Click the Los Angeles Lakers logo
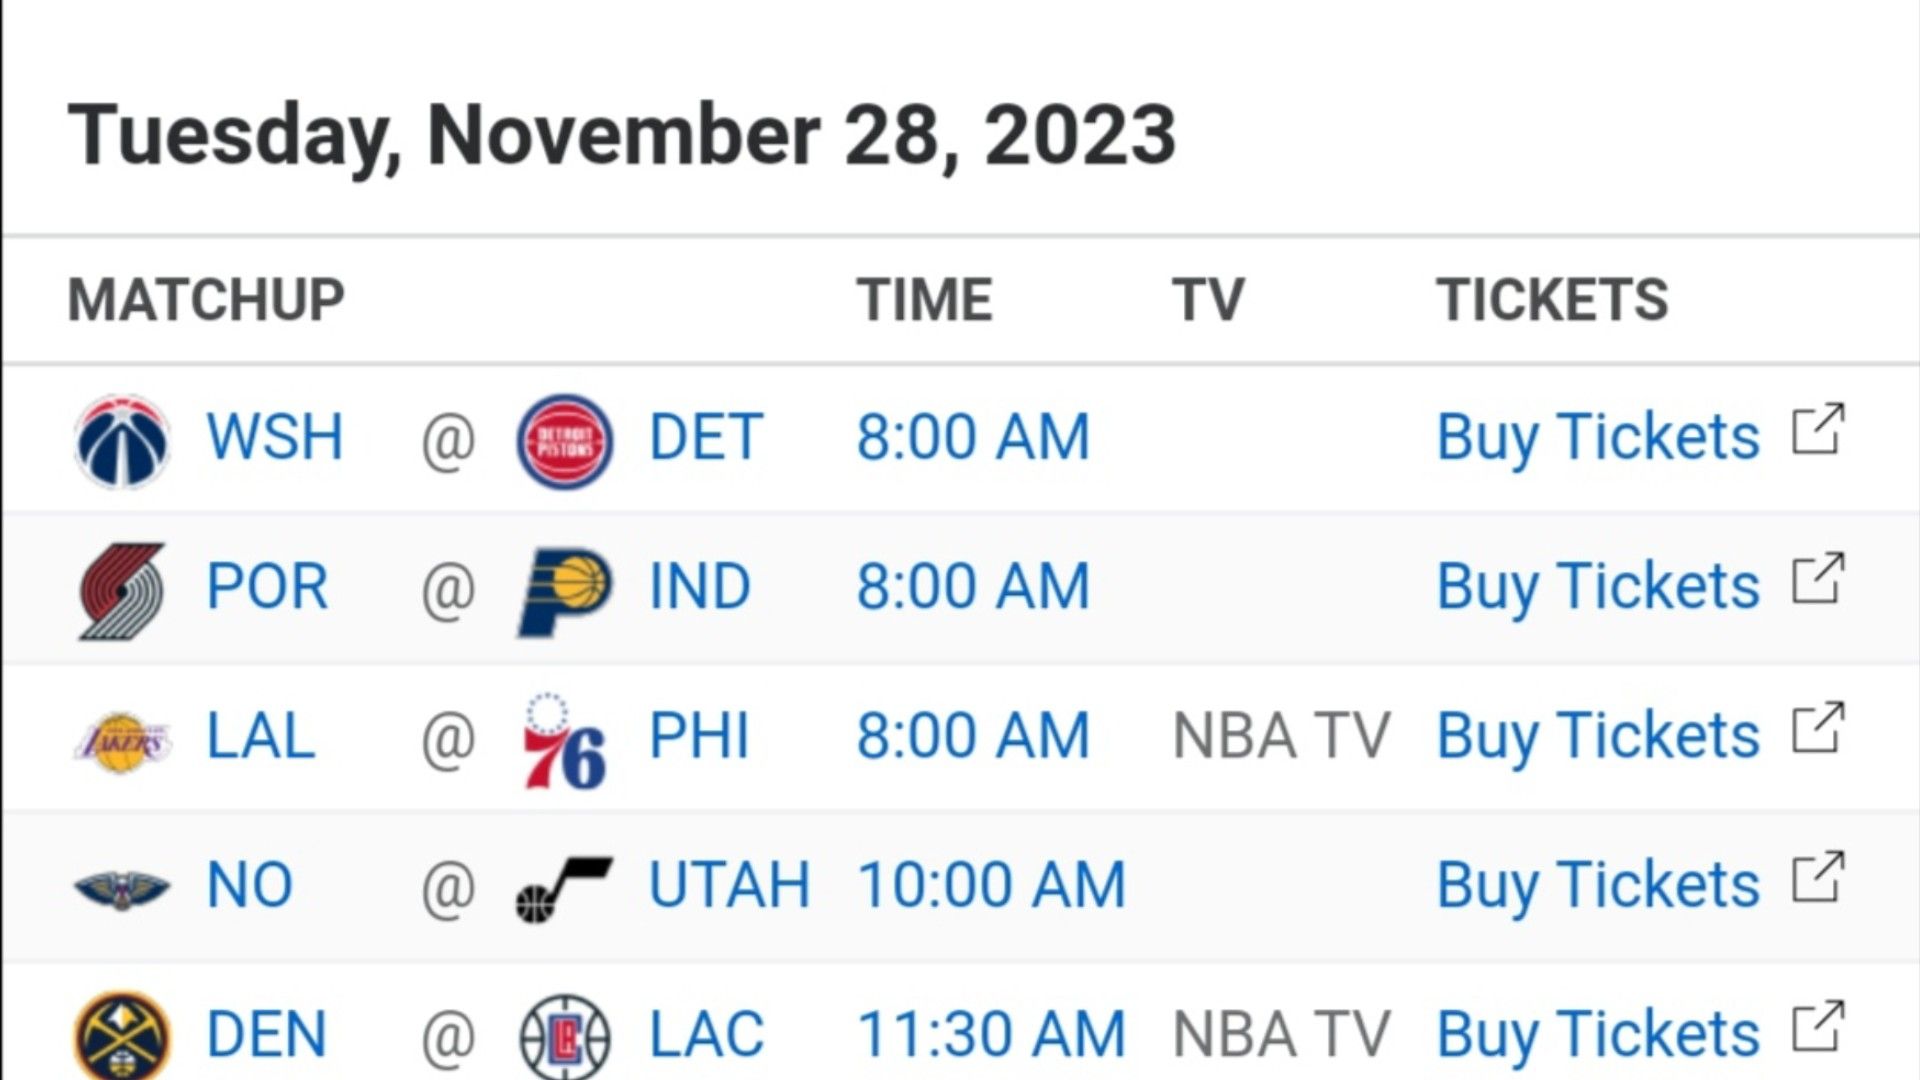This screenshot has width=1920, height=1080. pos(122,740)
